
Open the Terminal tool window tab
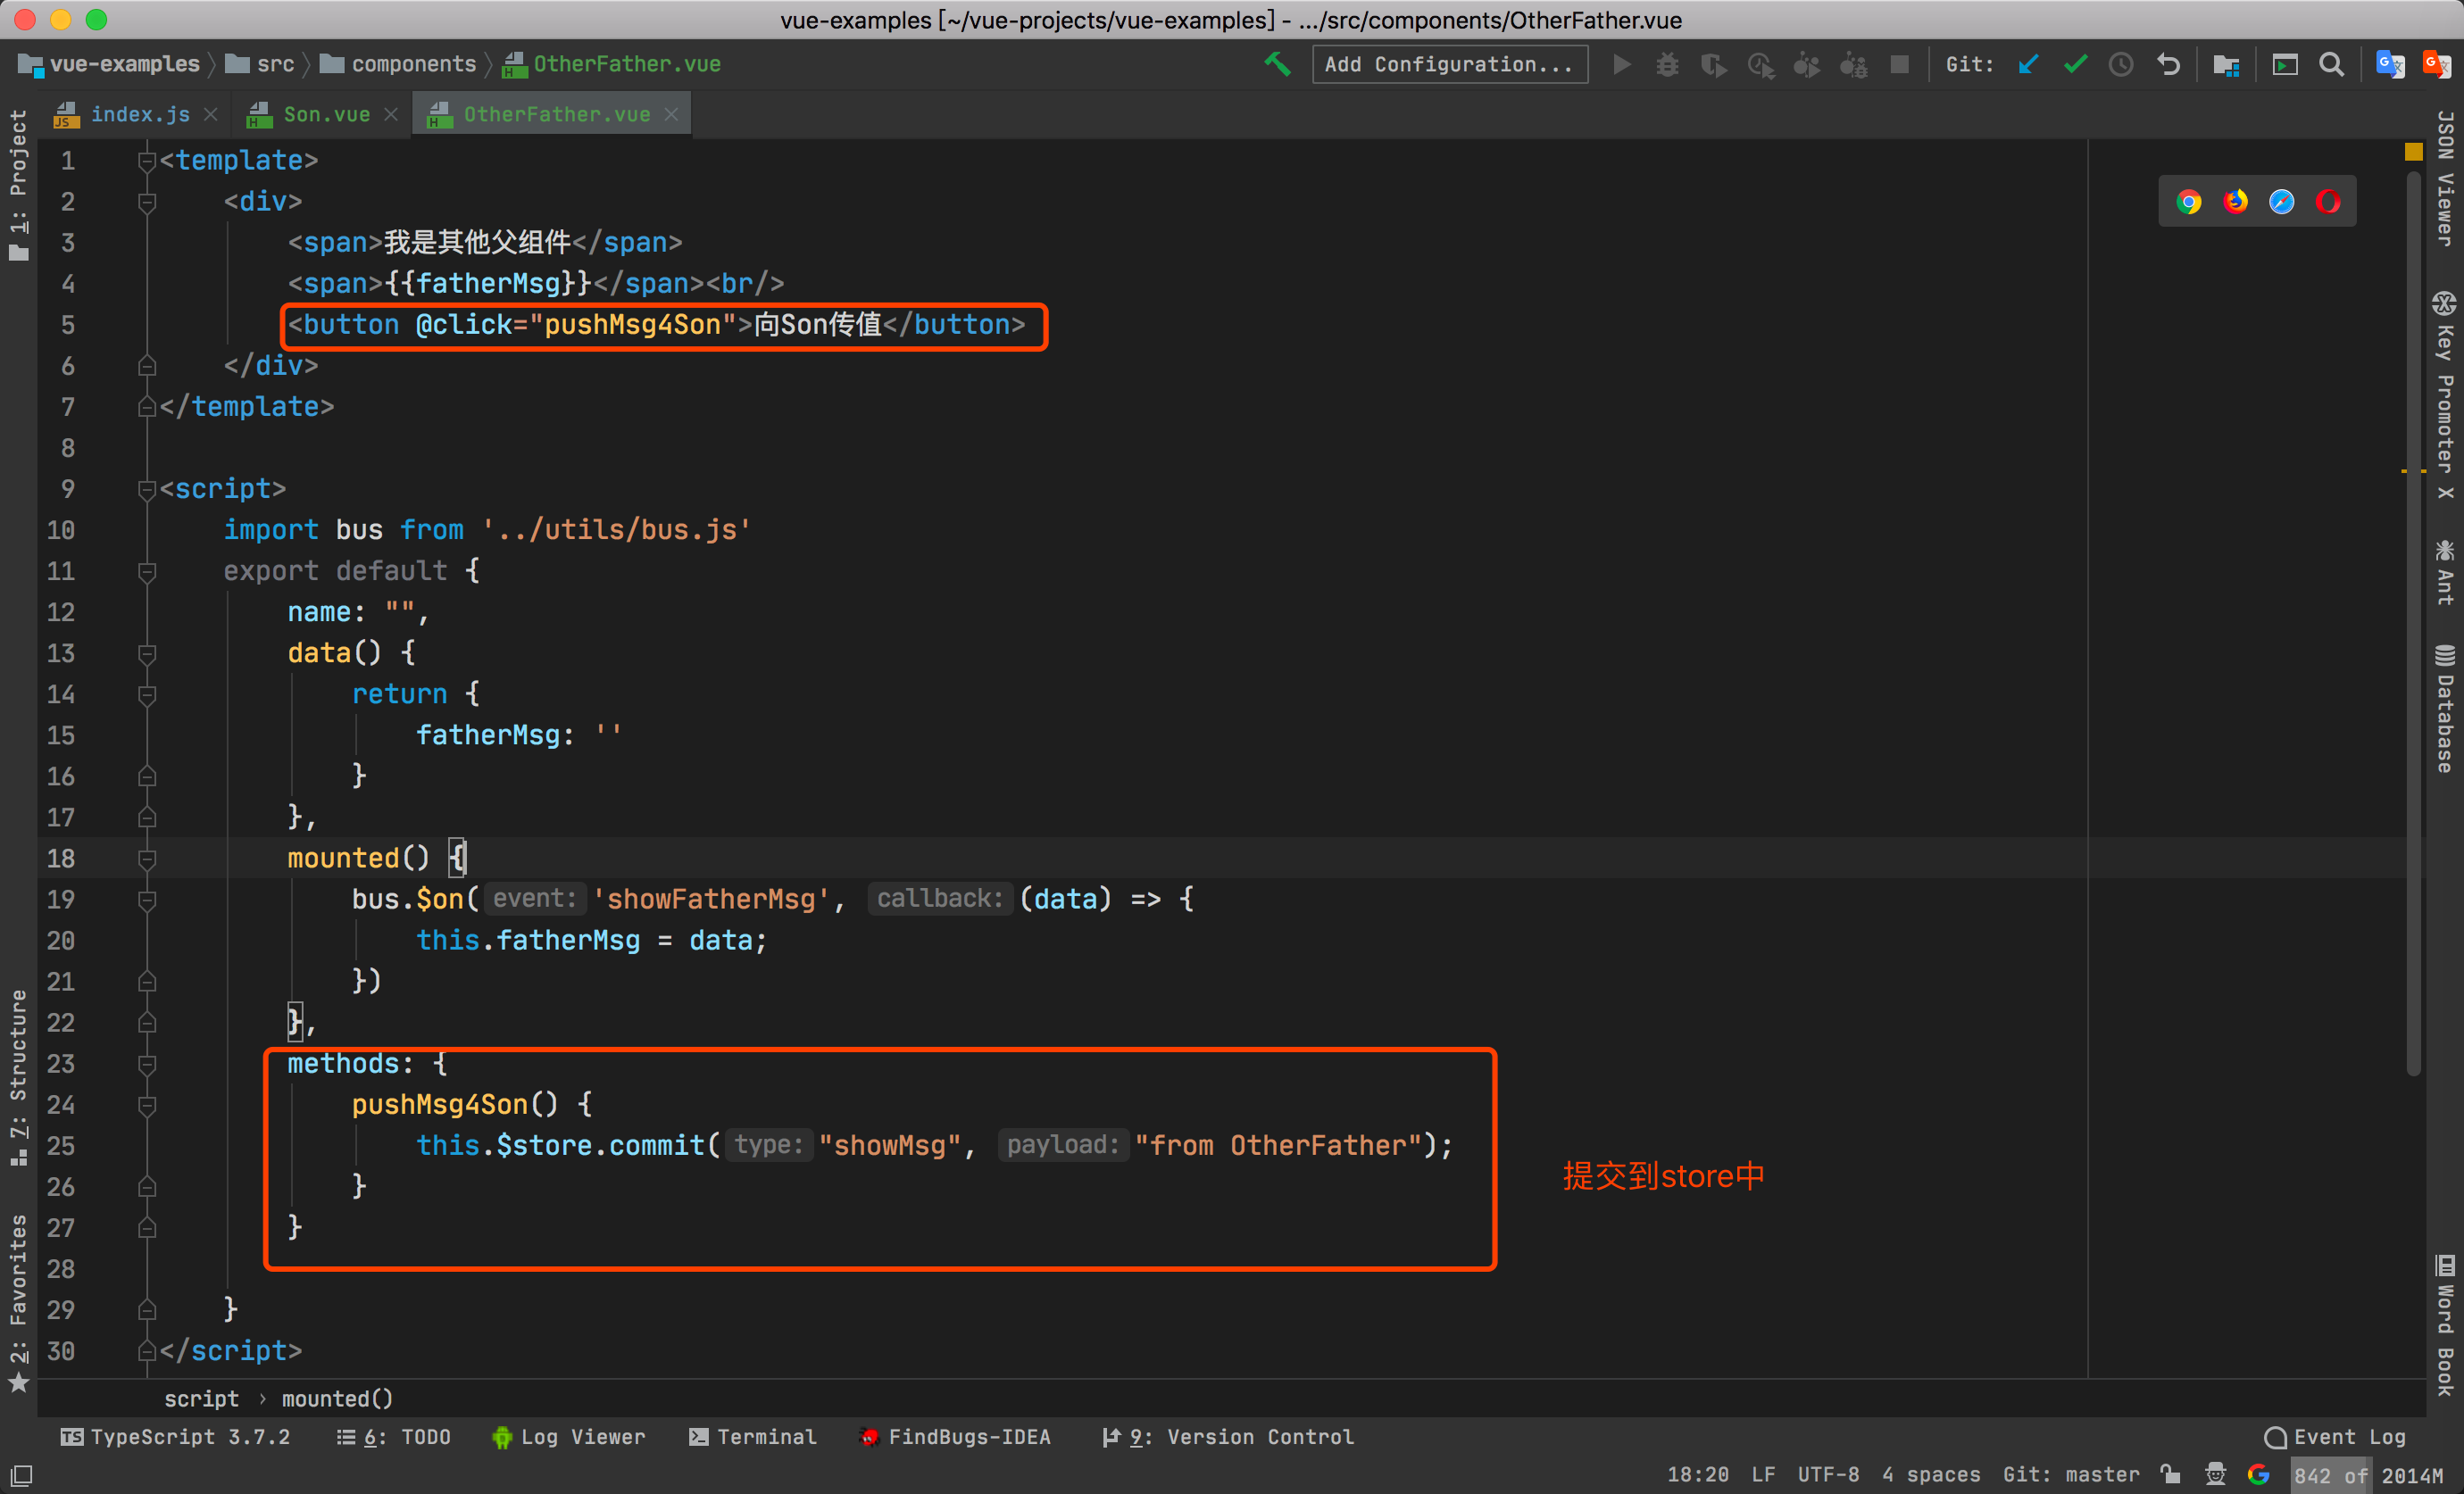pyautogui.click(x=753, y=1437)
